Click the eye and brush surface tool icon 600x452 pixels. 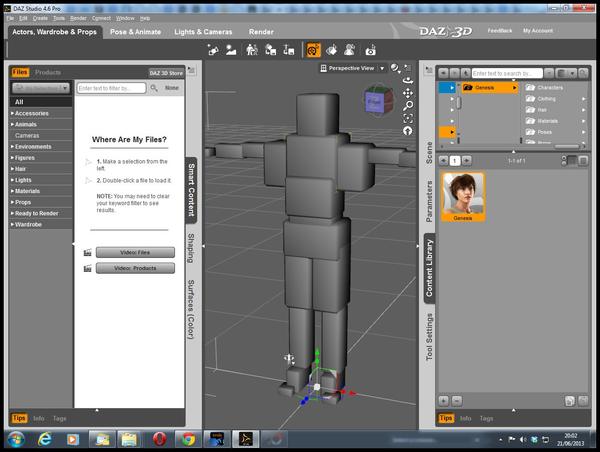click(332, 50)
